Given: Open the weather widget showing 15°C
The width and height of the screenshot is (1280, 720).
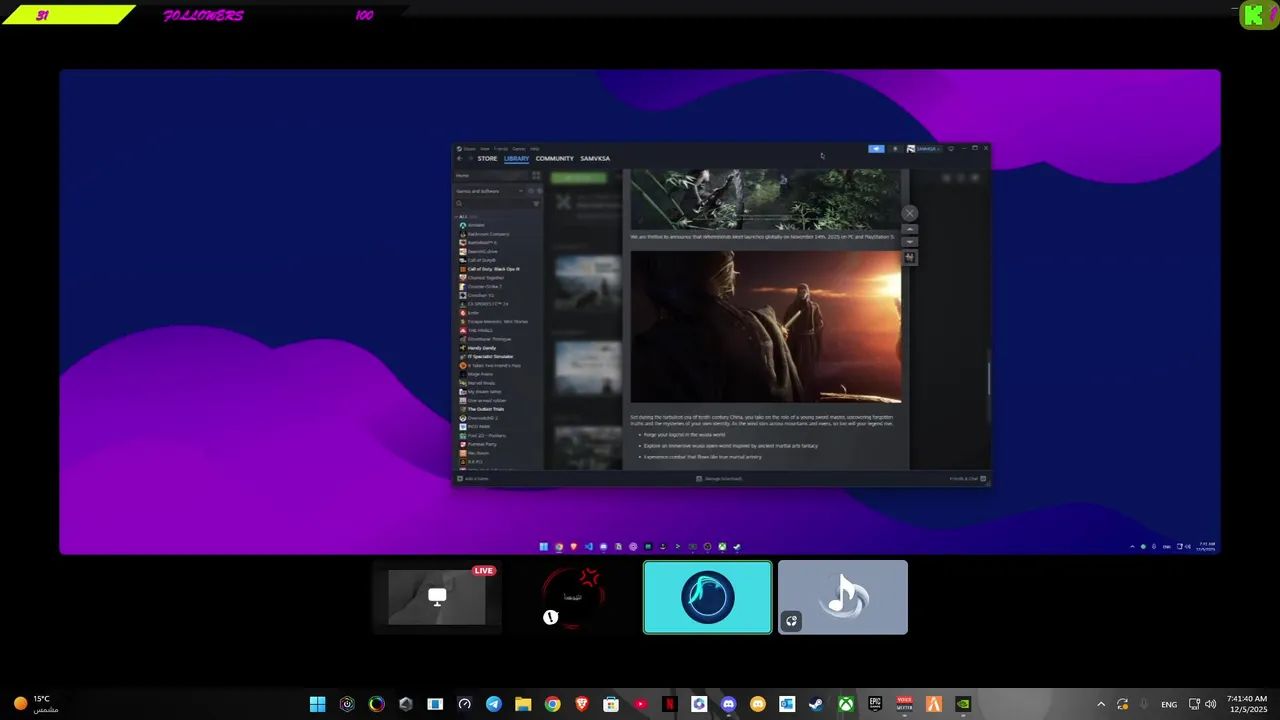Looking at the screenshot, I should coord(37,704).
